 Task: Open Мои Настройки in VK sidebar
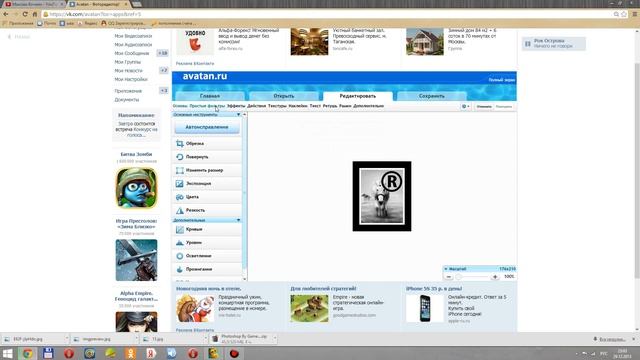pos(131,79)
